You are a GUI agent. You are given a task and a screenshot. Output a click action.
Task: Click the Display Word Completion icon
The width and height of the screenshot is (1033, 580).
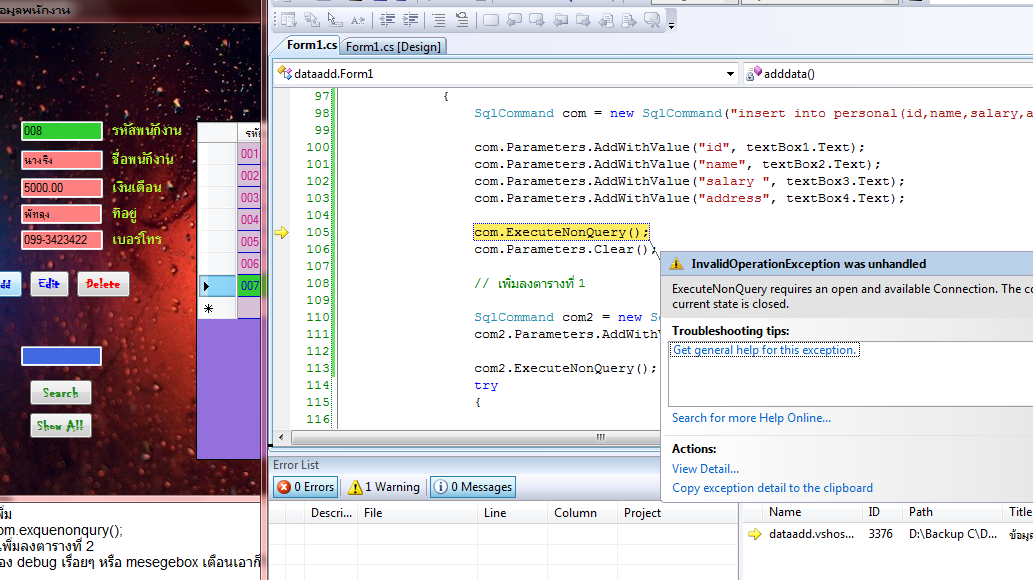[358, 20]
